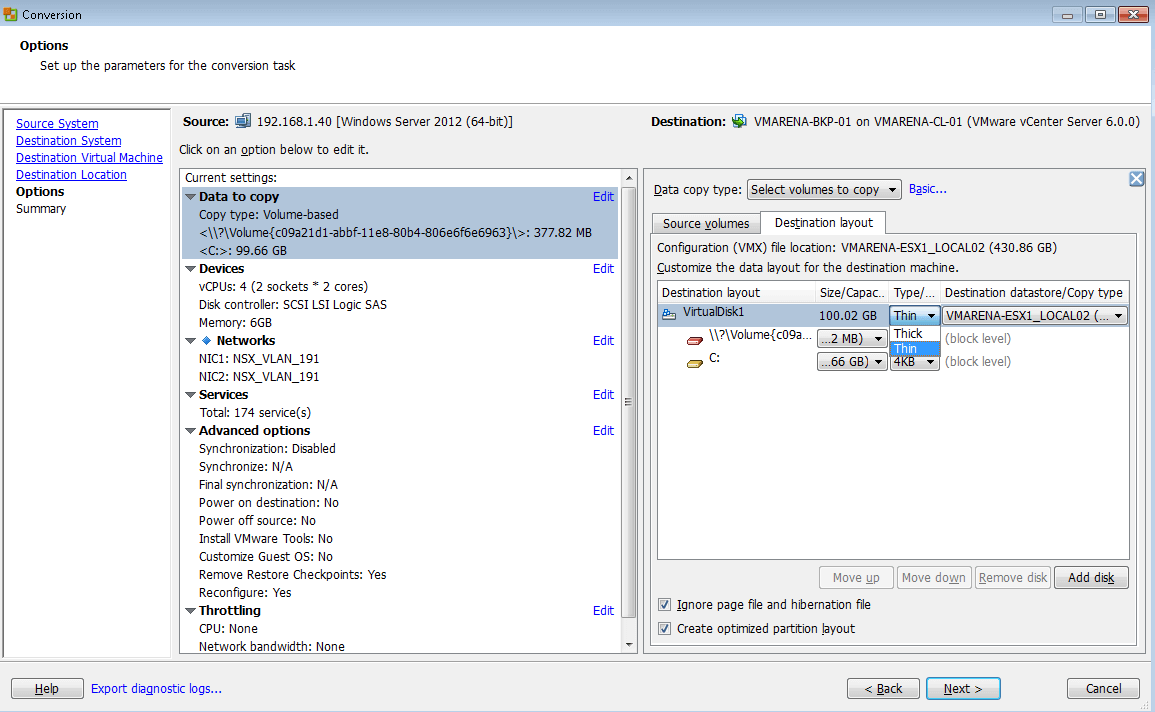Click the settings list scroll up arrow
The height and width of the screenshot is (712, 1155).
[628, 178]
